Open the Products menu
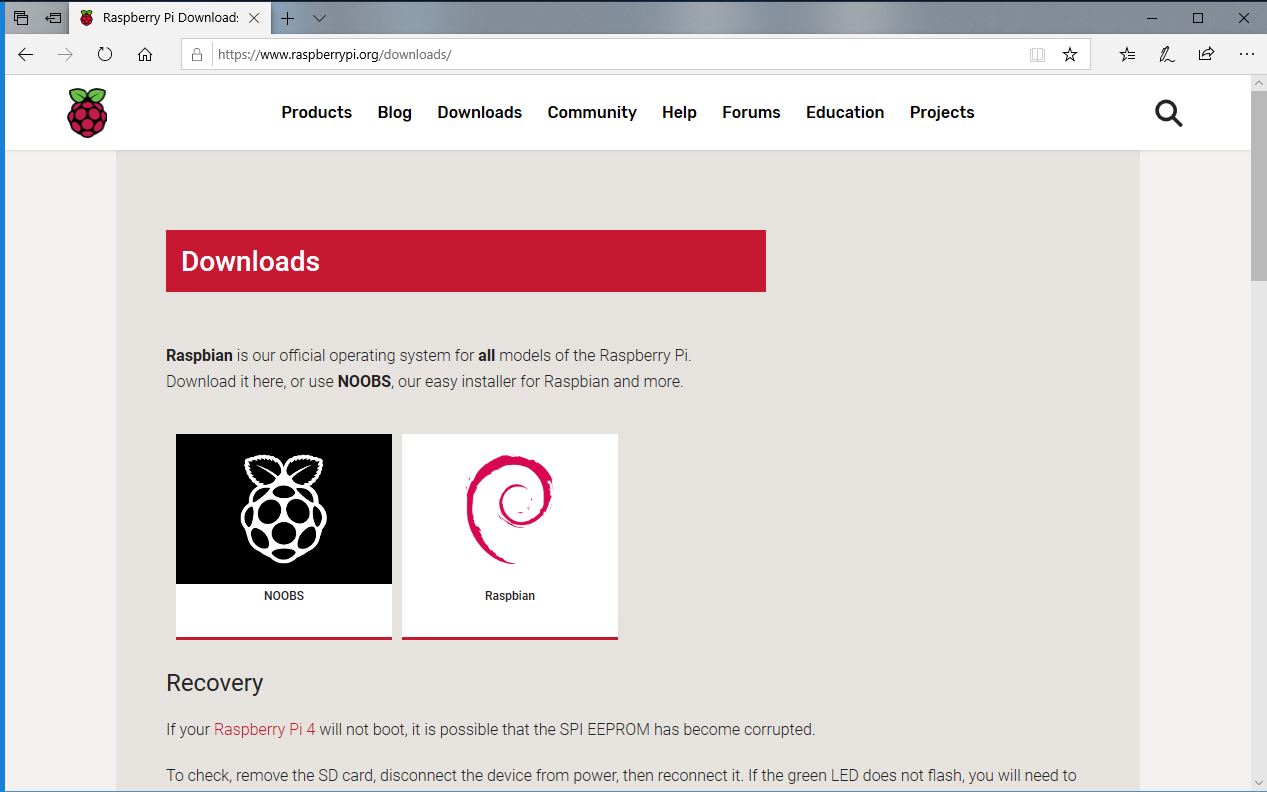The width and height of the screenshot is (1267, 792). [x=316, y=113]
